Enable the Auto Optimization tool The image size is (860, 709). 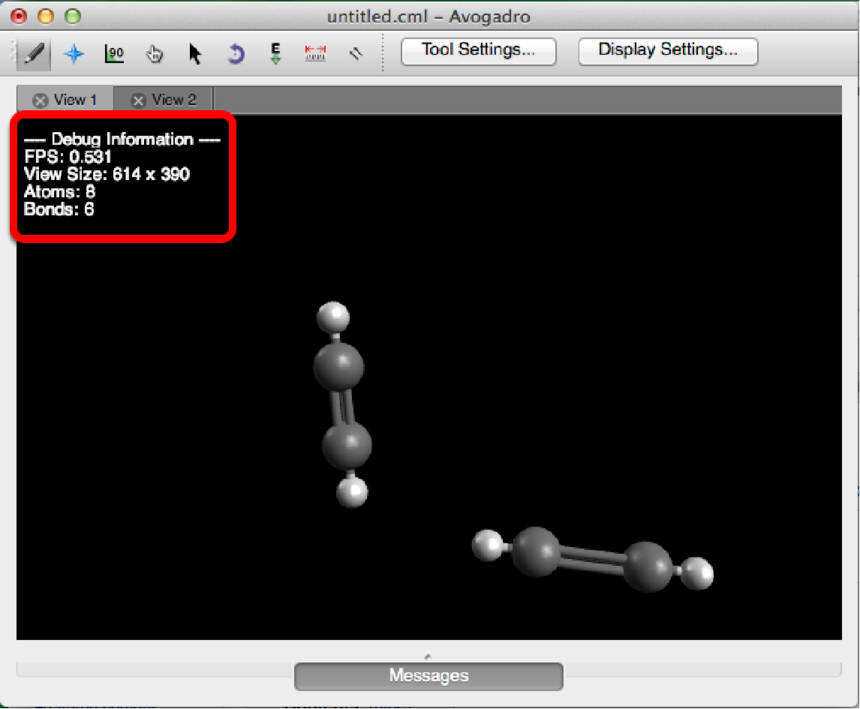(x=276, y=53)
